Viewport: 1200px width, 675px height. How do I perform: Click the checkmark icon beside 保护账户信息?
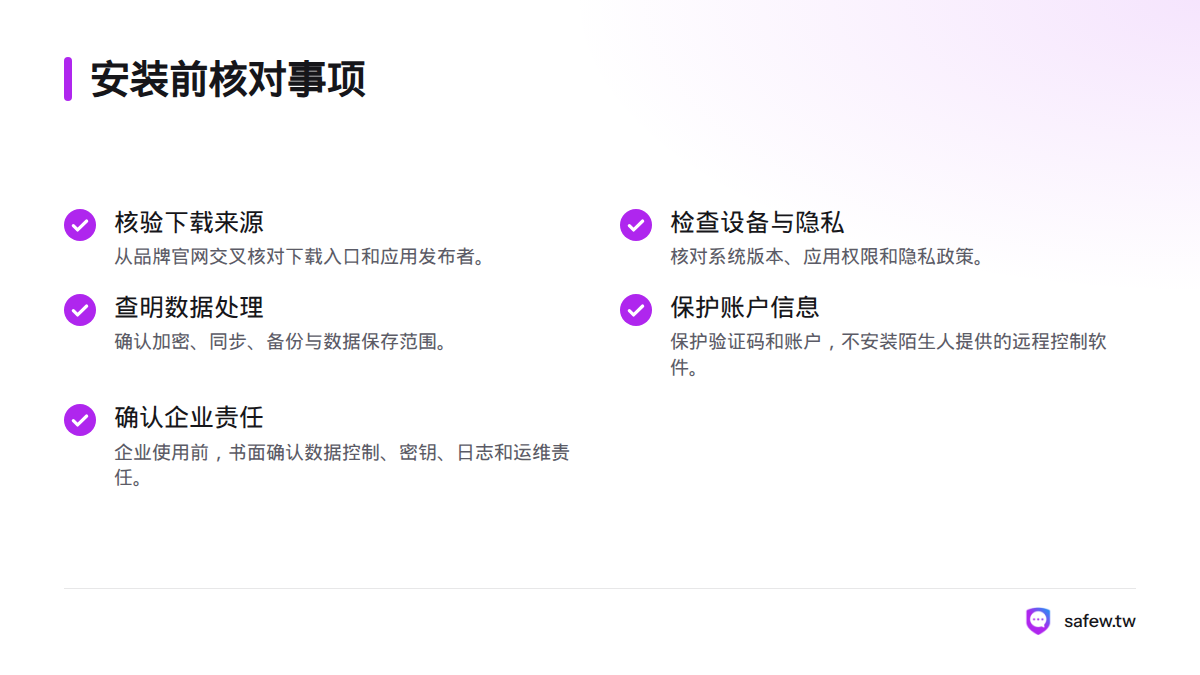[x=636, y=310]
